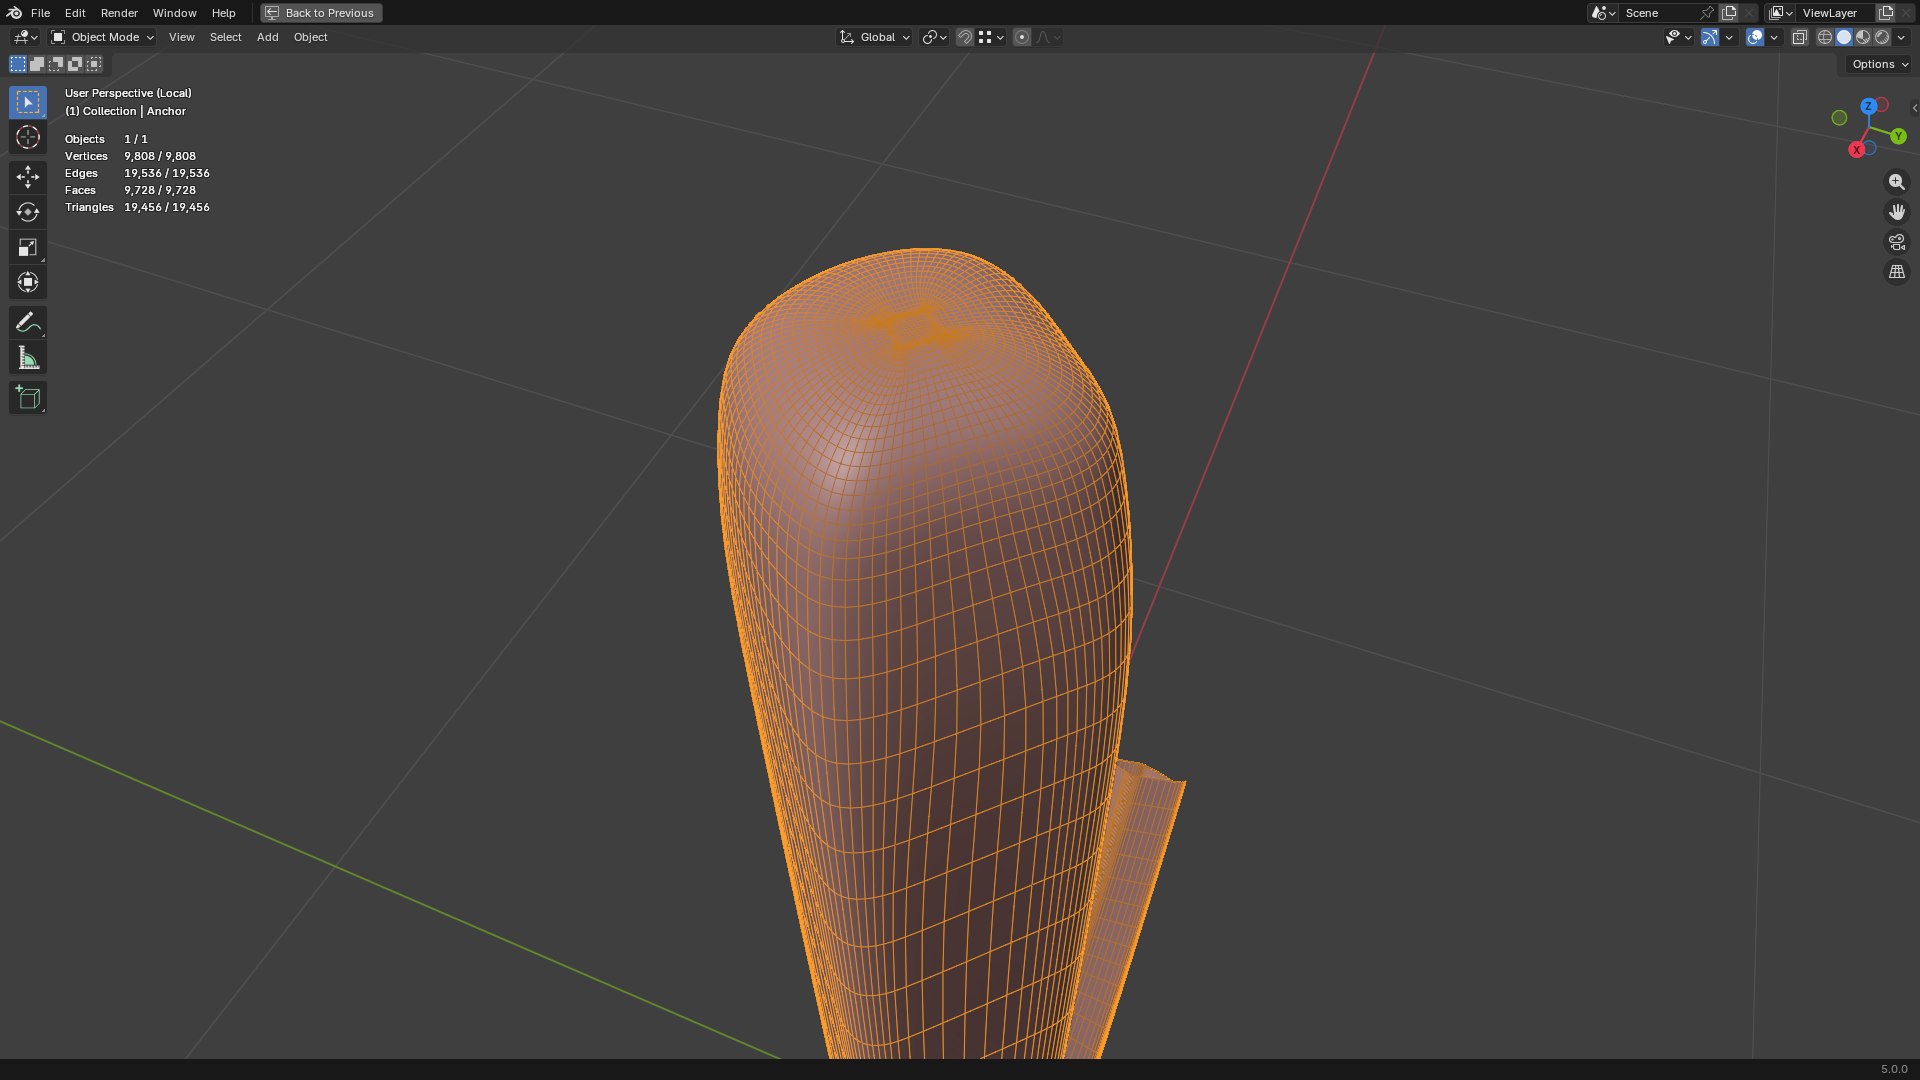The image size is (1920, 1080).
Task: Open the viewport Object menu
Action: (310, 37)
